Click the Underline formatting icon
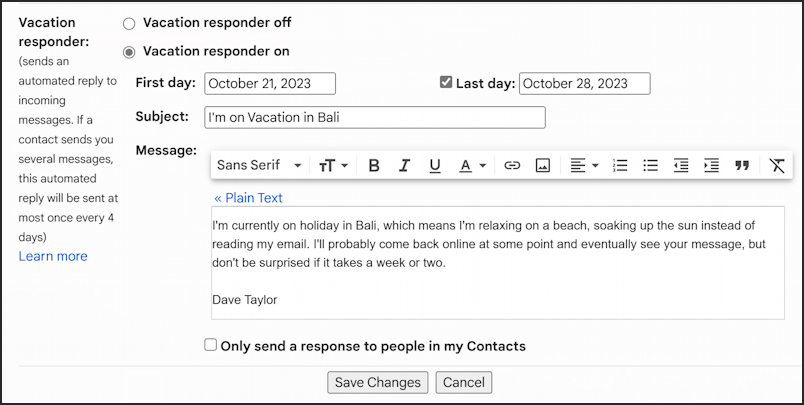 [x=435, y=166]
